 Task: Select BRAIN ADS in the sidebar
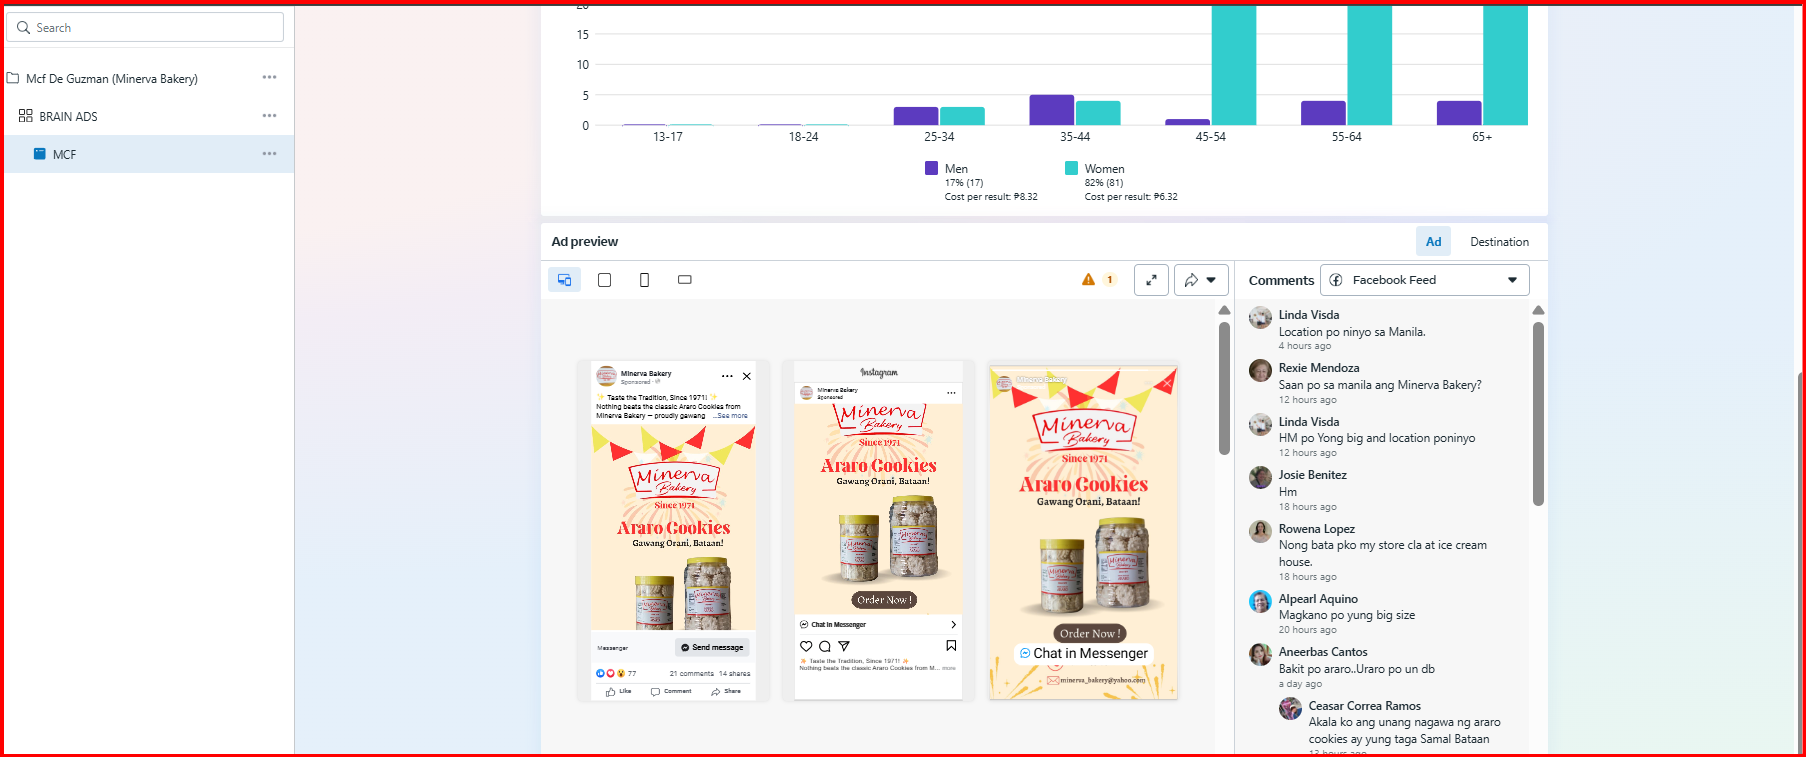(x=68, y=117)
